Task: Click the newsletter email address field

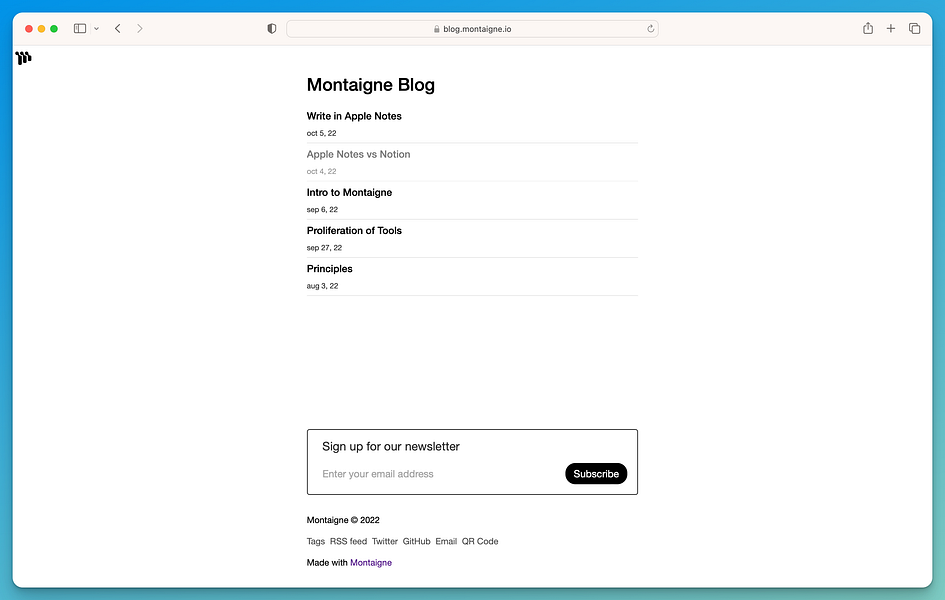Action: click(x=440, y=474)
